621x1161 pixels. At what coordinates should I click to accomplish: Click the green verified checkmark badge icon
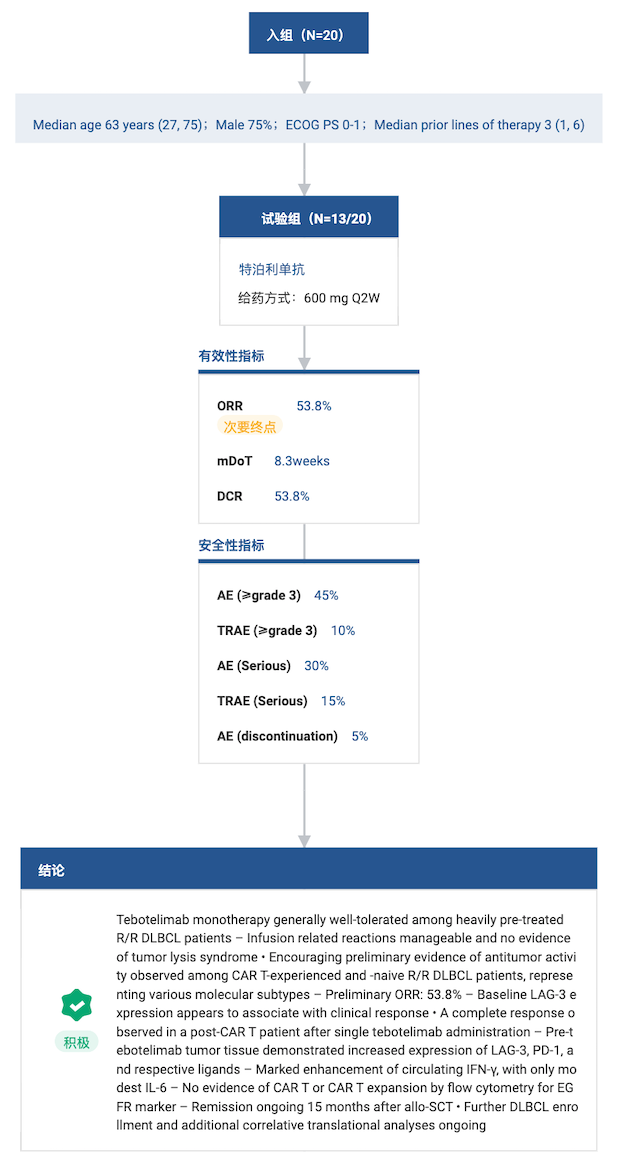pyautogui.click(x=75, y=1005)
